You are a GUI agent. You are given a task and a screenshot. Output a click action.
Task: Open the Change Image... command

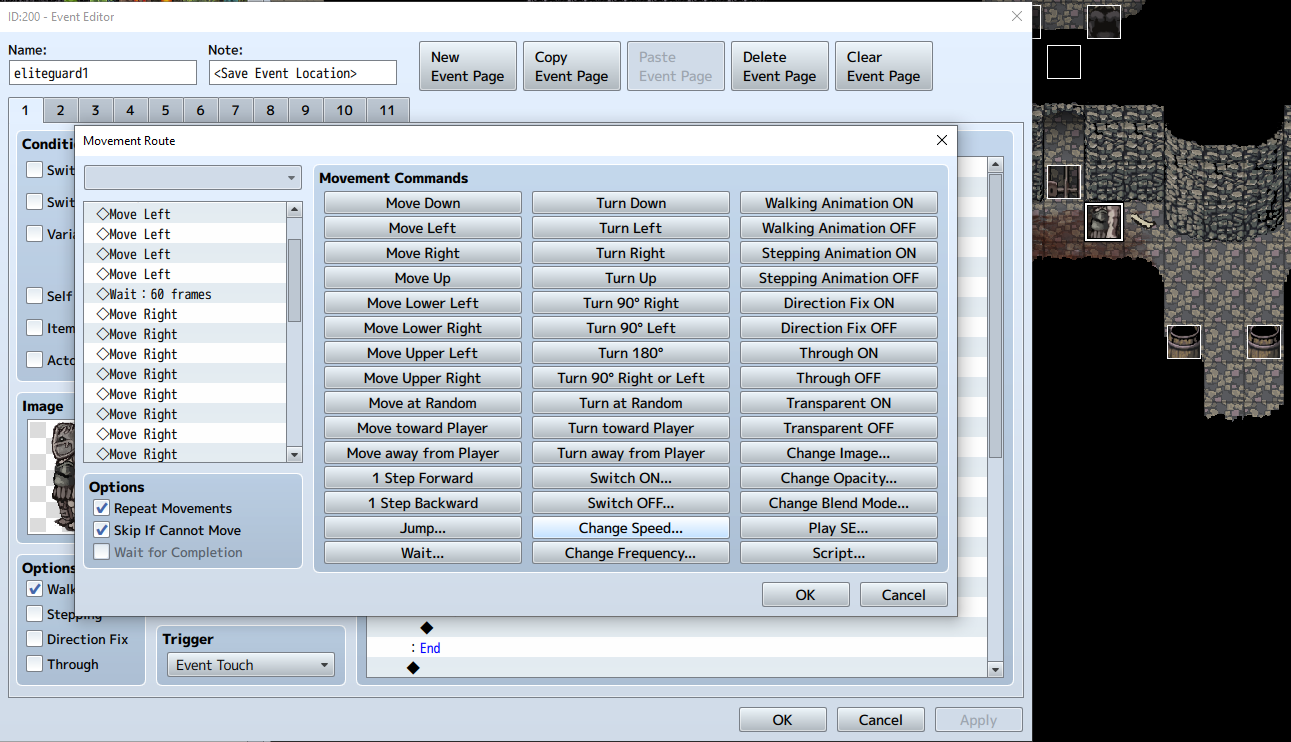pos(839,453)
